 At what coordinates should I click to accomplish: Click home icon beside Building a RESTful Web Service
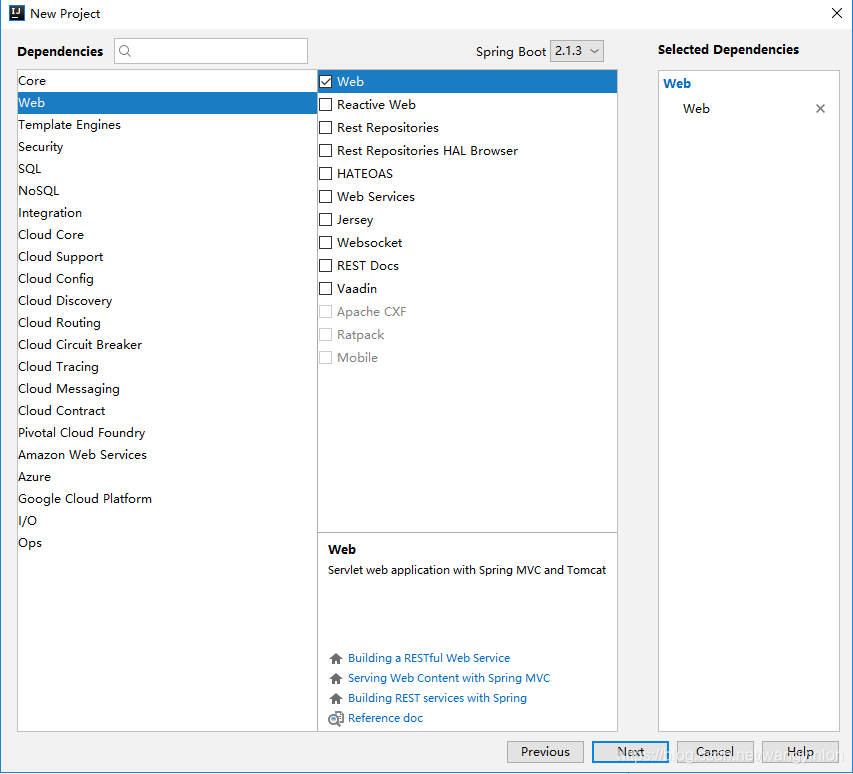click(x=336, y=659)
